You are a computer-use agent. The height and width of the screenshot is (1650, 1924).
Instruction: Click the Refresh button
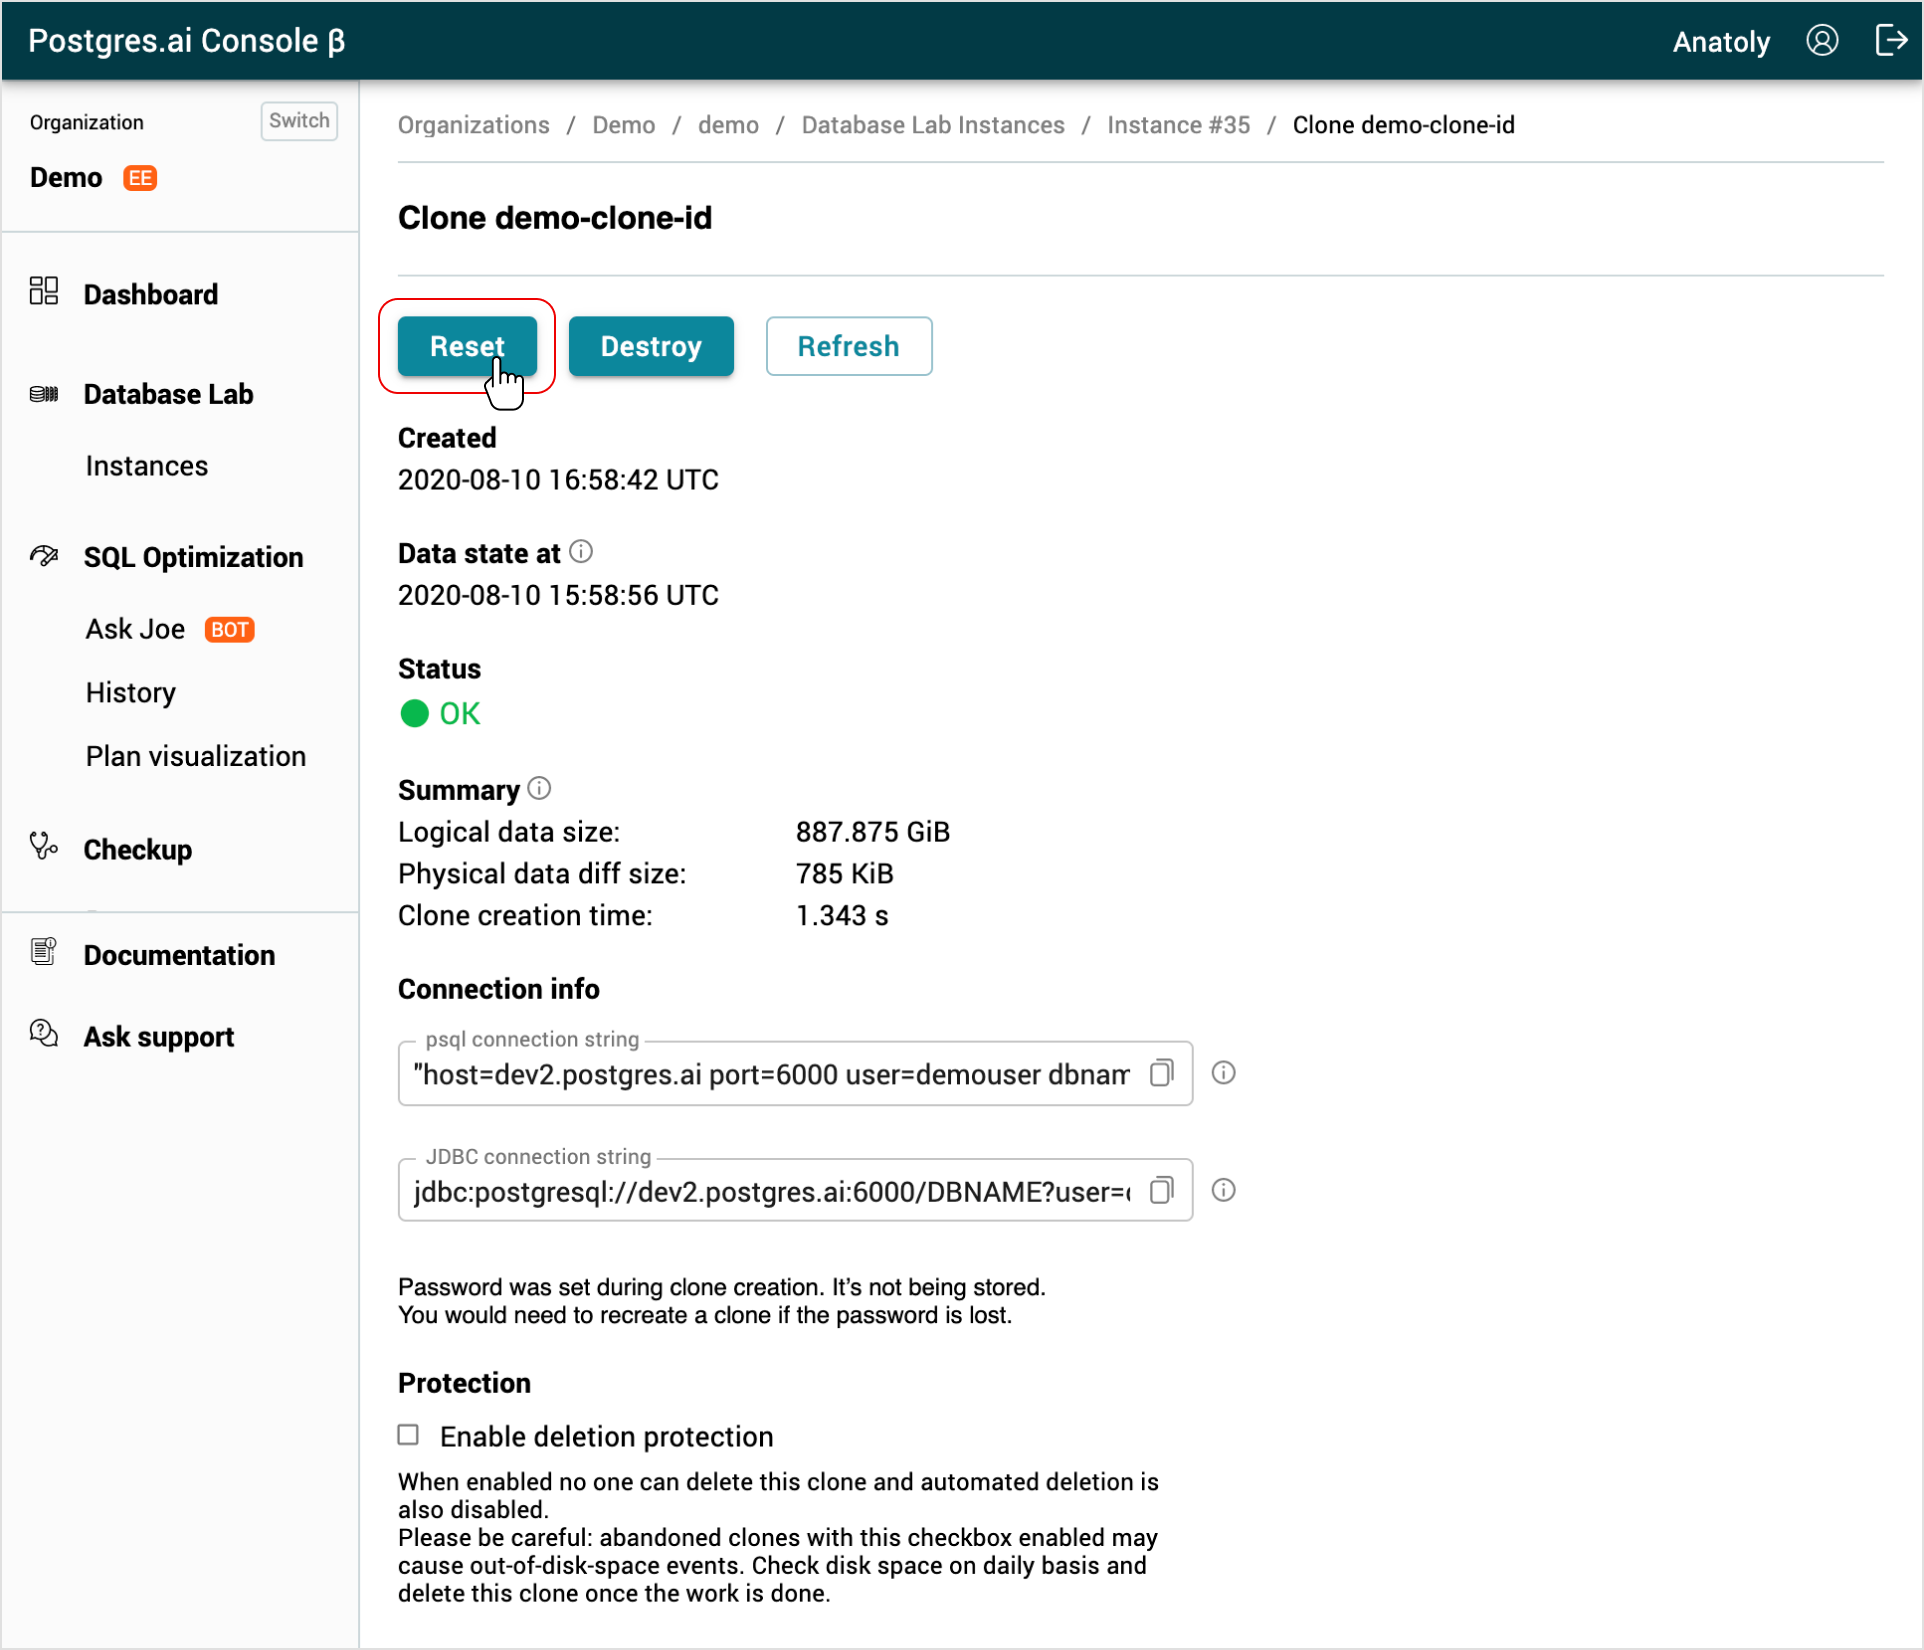click(x=849, y=346)
